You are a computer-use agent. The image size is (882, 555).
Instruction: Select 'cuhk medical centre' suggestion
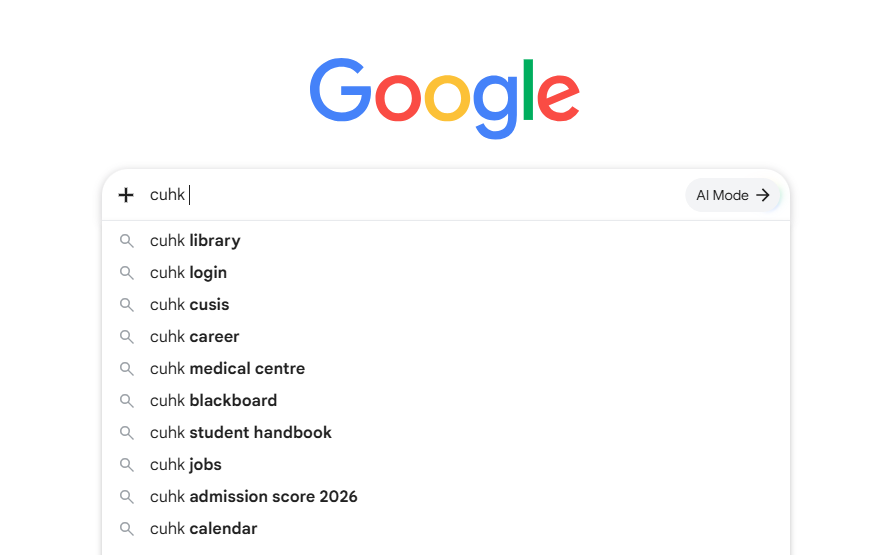(x=446, y=369)
